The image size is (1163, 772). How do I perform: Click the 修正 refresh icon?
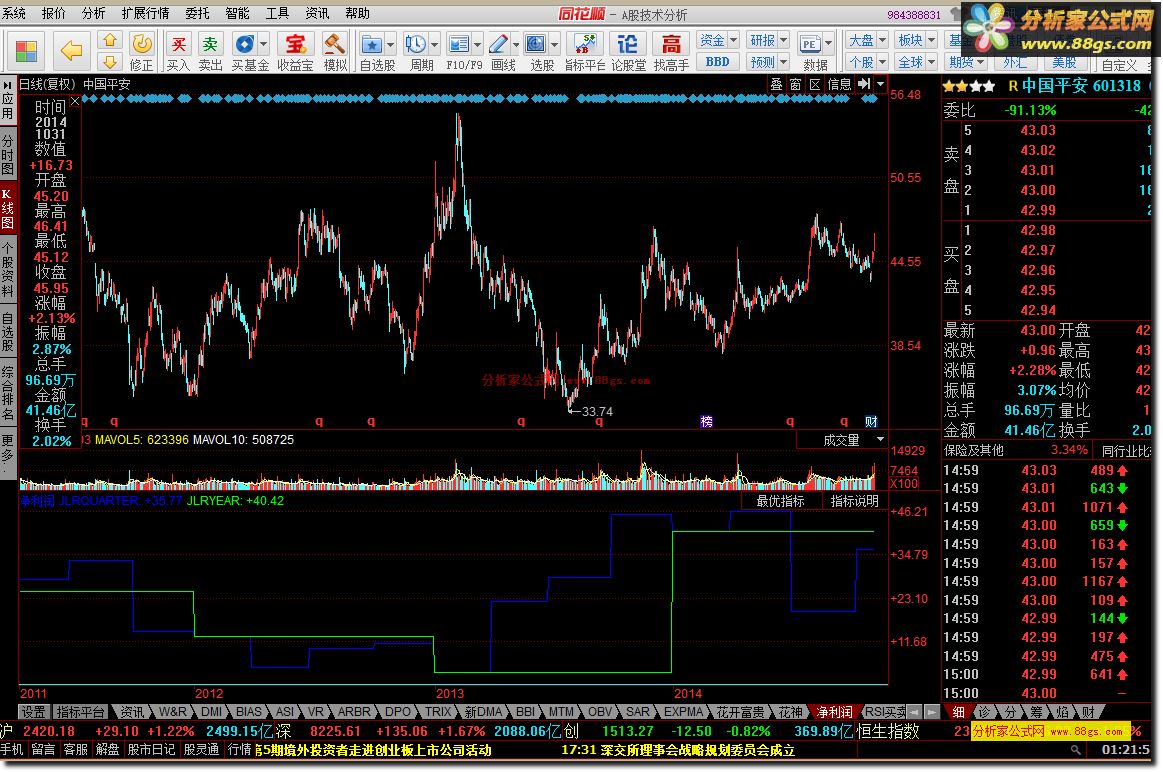pyautogui.click(x=142, y=44)
